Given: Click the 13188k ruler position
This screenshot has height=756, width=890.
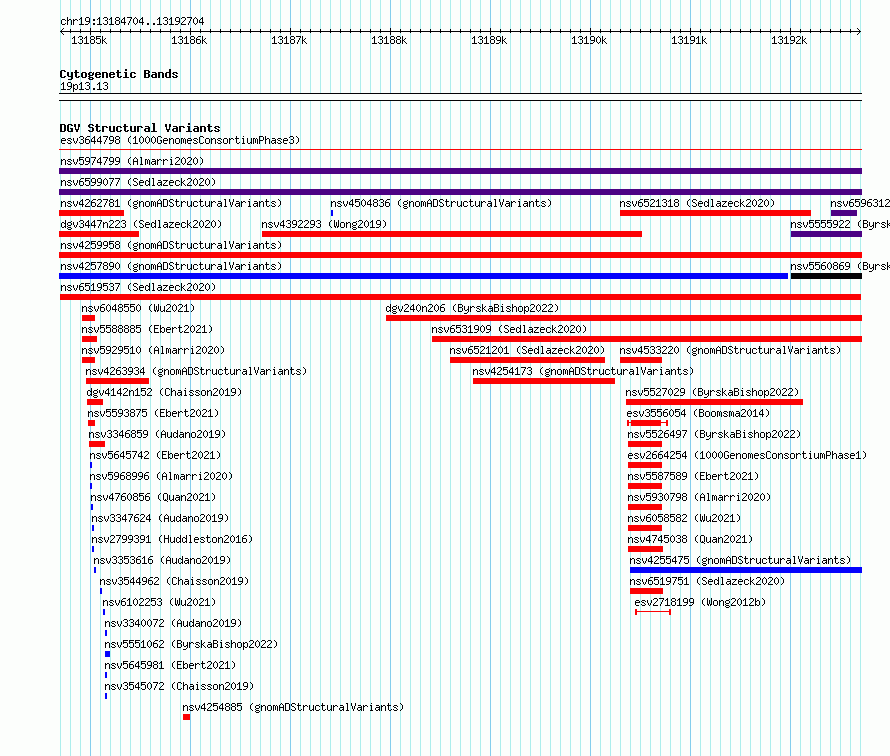Looking at the screenshot, I should click(x=389, y=40).
